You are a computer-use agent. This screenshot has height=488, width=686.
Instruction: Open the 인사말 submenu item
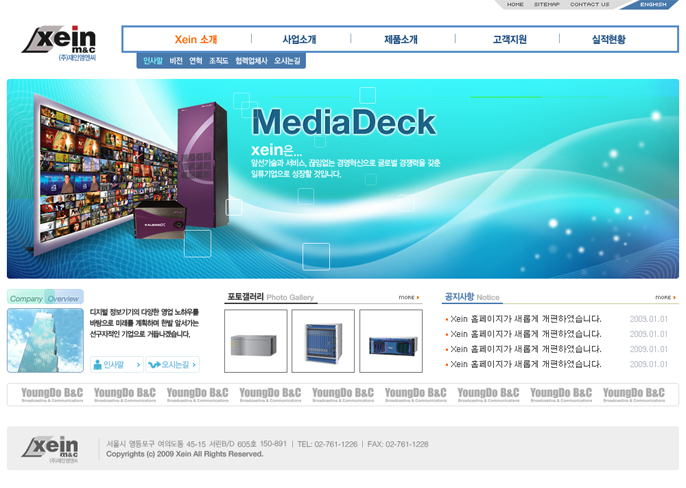click(x=153, y=61)
